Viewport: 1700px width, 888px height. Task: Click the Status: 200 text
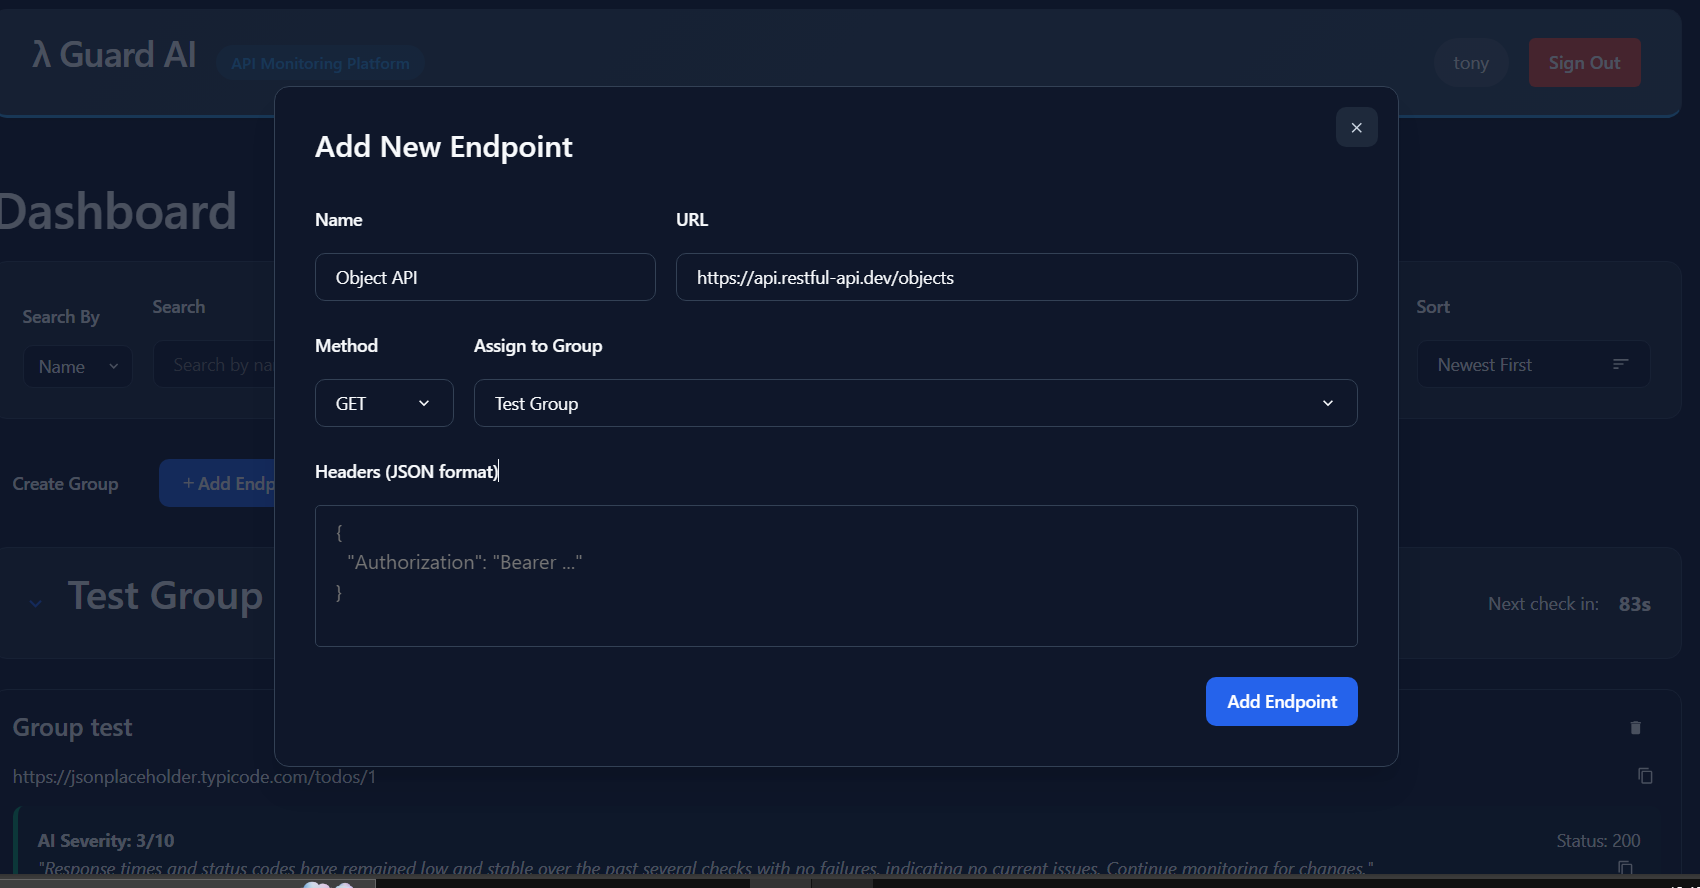[1598, 840]
